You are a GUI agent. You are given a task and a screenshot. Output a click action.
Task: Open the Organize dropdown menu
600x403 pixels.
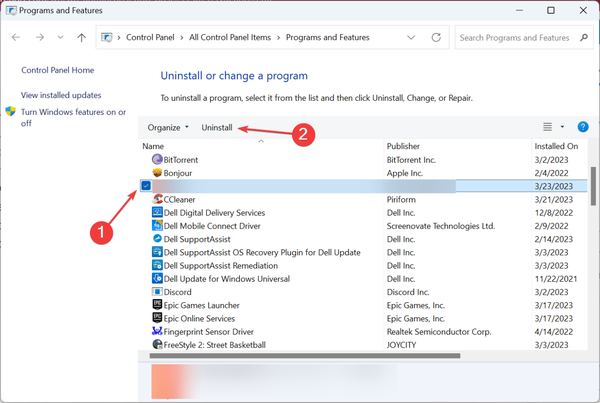[x=167, y=128]
